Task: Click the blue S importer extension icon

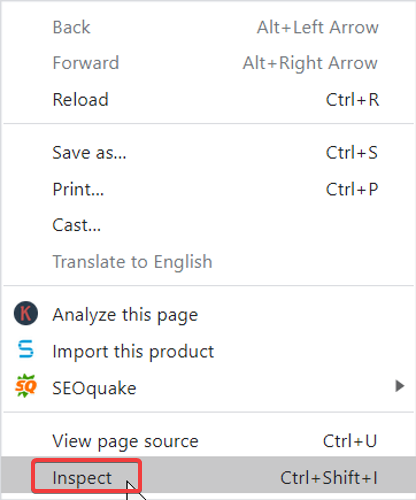Action: pos(26,349)
